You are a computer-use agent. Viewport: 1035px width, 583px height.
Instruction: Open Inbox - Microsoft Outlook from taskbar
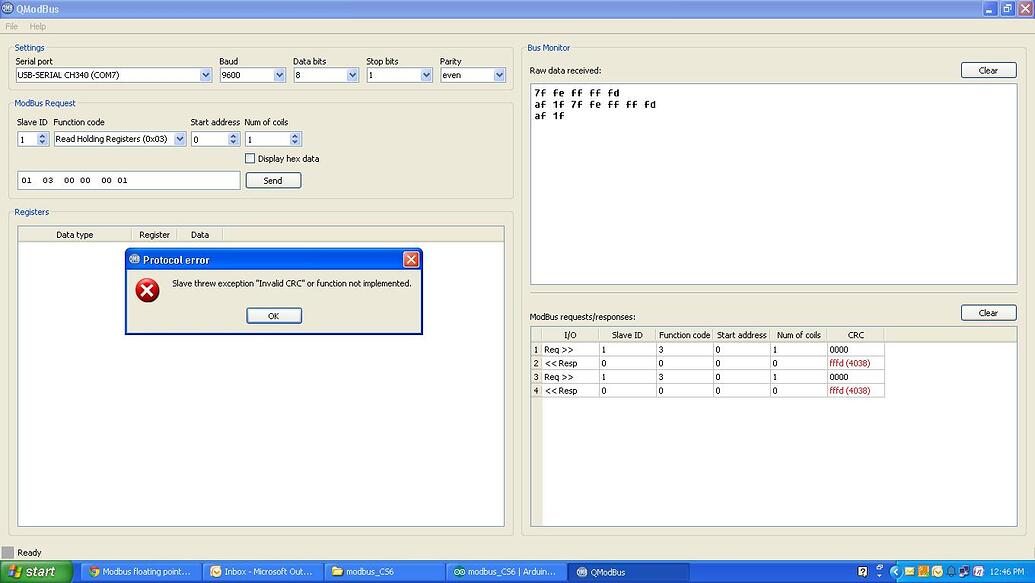pos(263,572)
